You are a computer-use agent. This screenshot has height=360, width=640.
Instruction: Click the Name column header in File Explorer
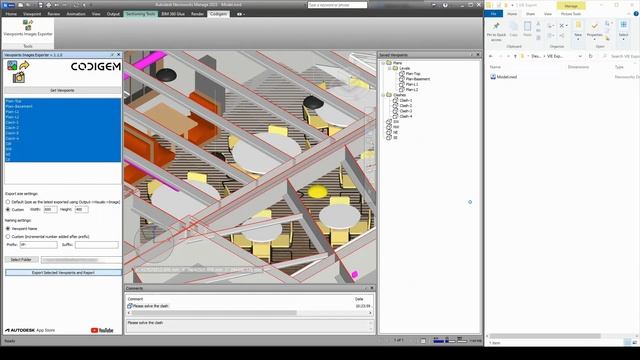pyautogui.click(x=495, y=67)
